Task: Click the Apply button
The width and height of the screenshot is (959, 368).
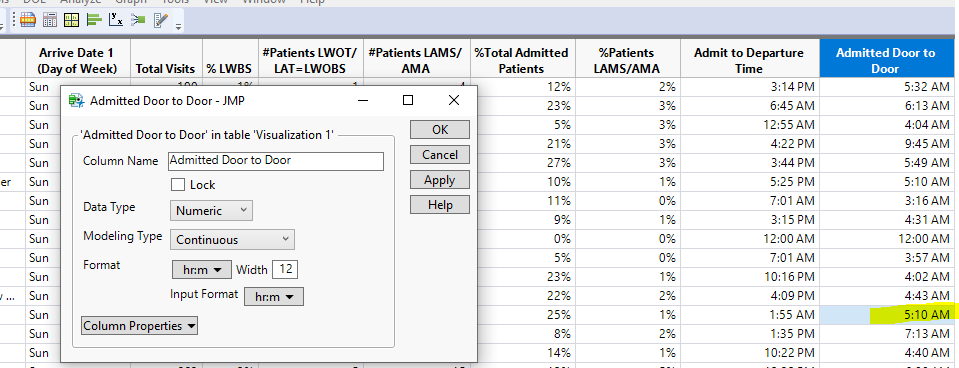Action: pos(440,180)
